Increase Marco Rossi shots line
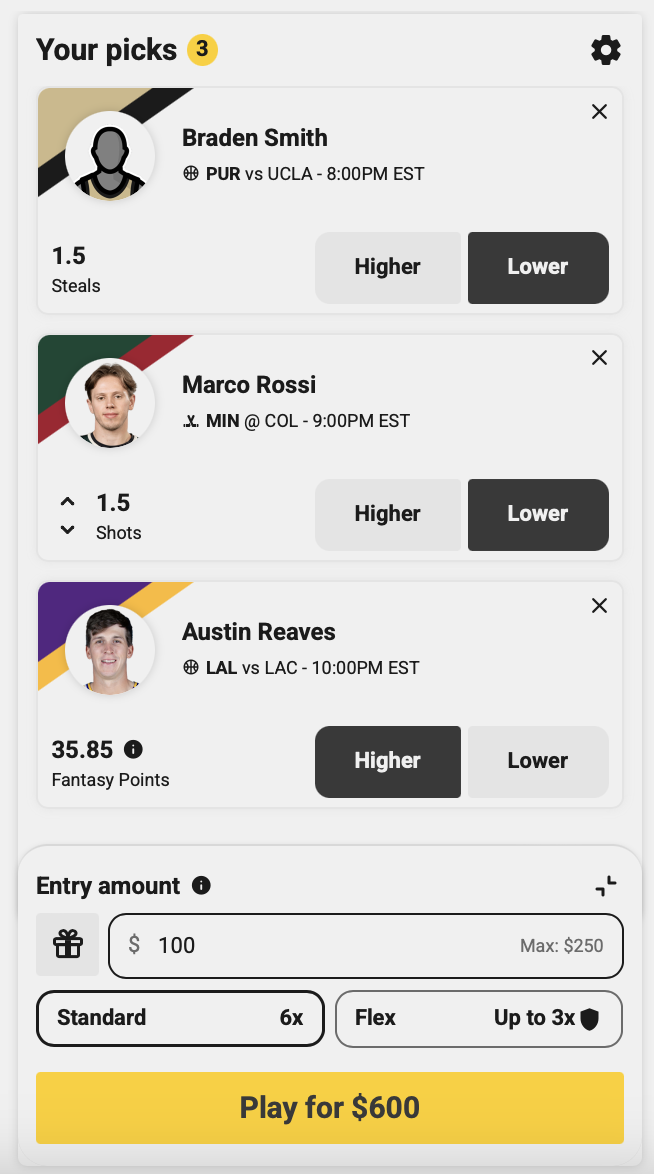 (67, 501)
